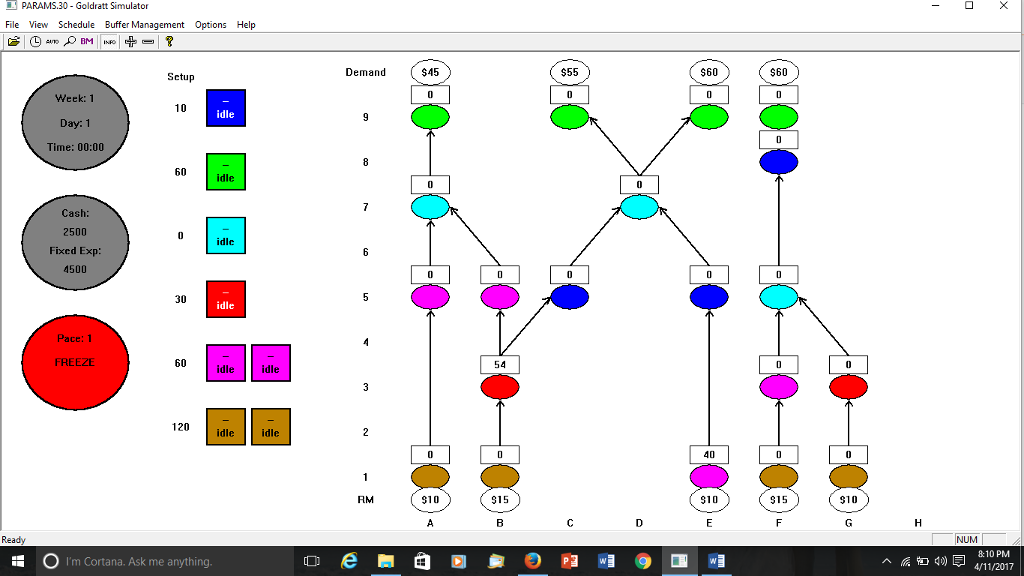This screenshot has width=1024, height=576.
Task: Select the $45 demand oval above station A
Action: coord(430,71)
